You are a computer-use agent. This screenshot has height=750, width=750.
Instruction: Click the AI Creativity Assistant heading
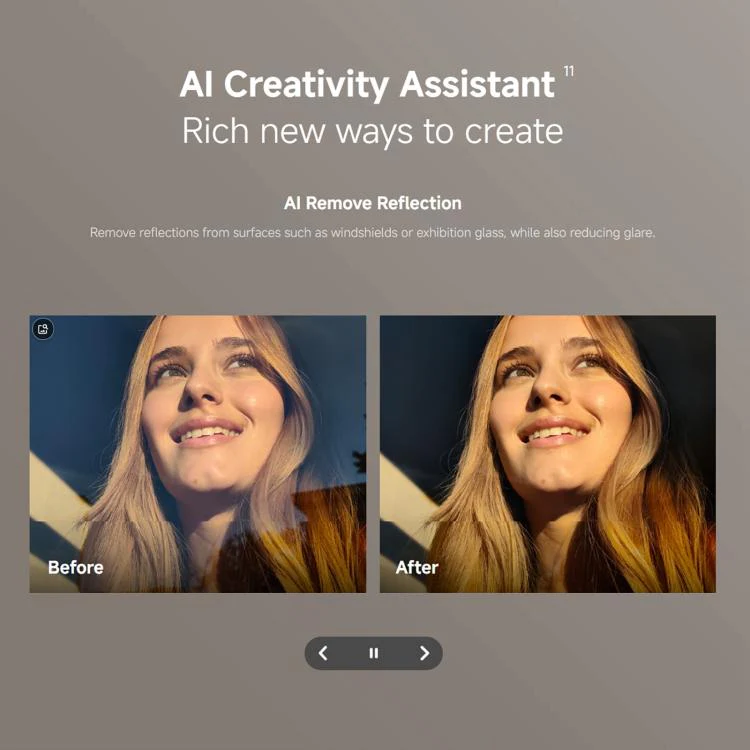click(x=367, y=85)
